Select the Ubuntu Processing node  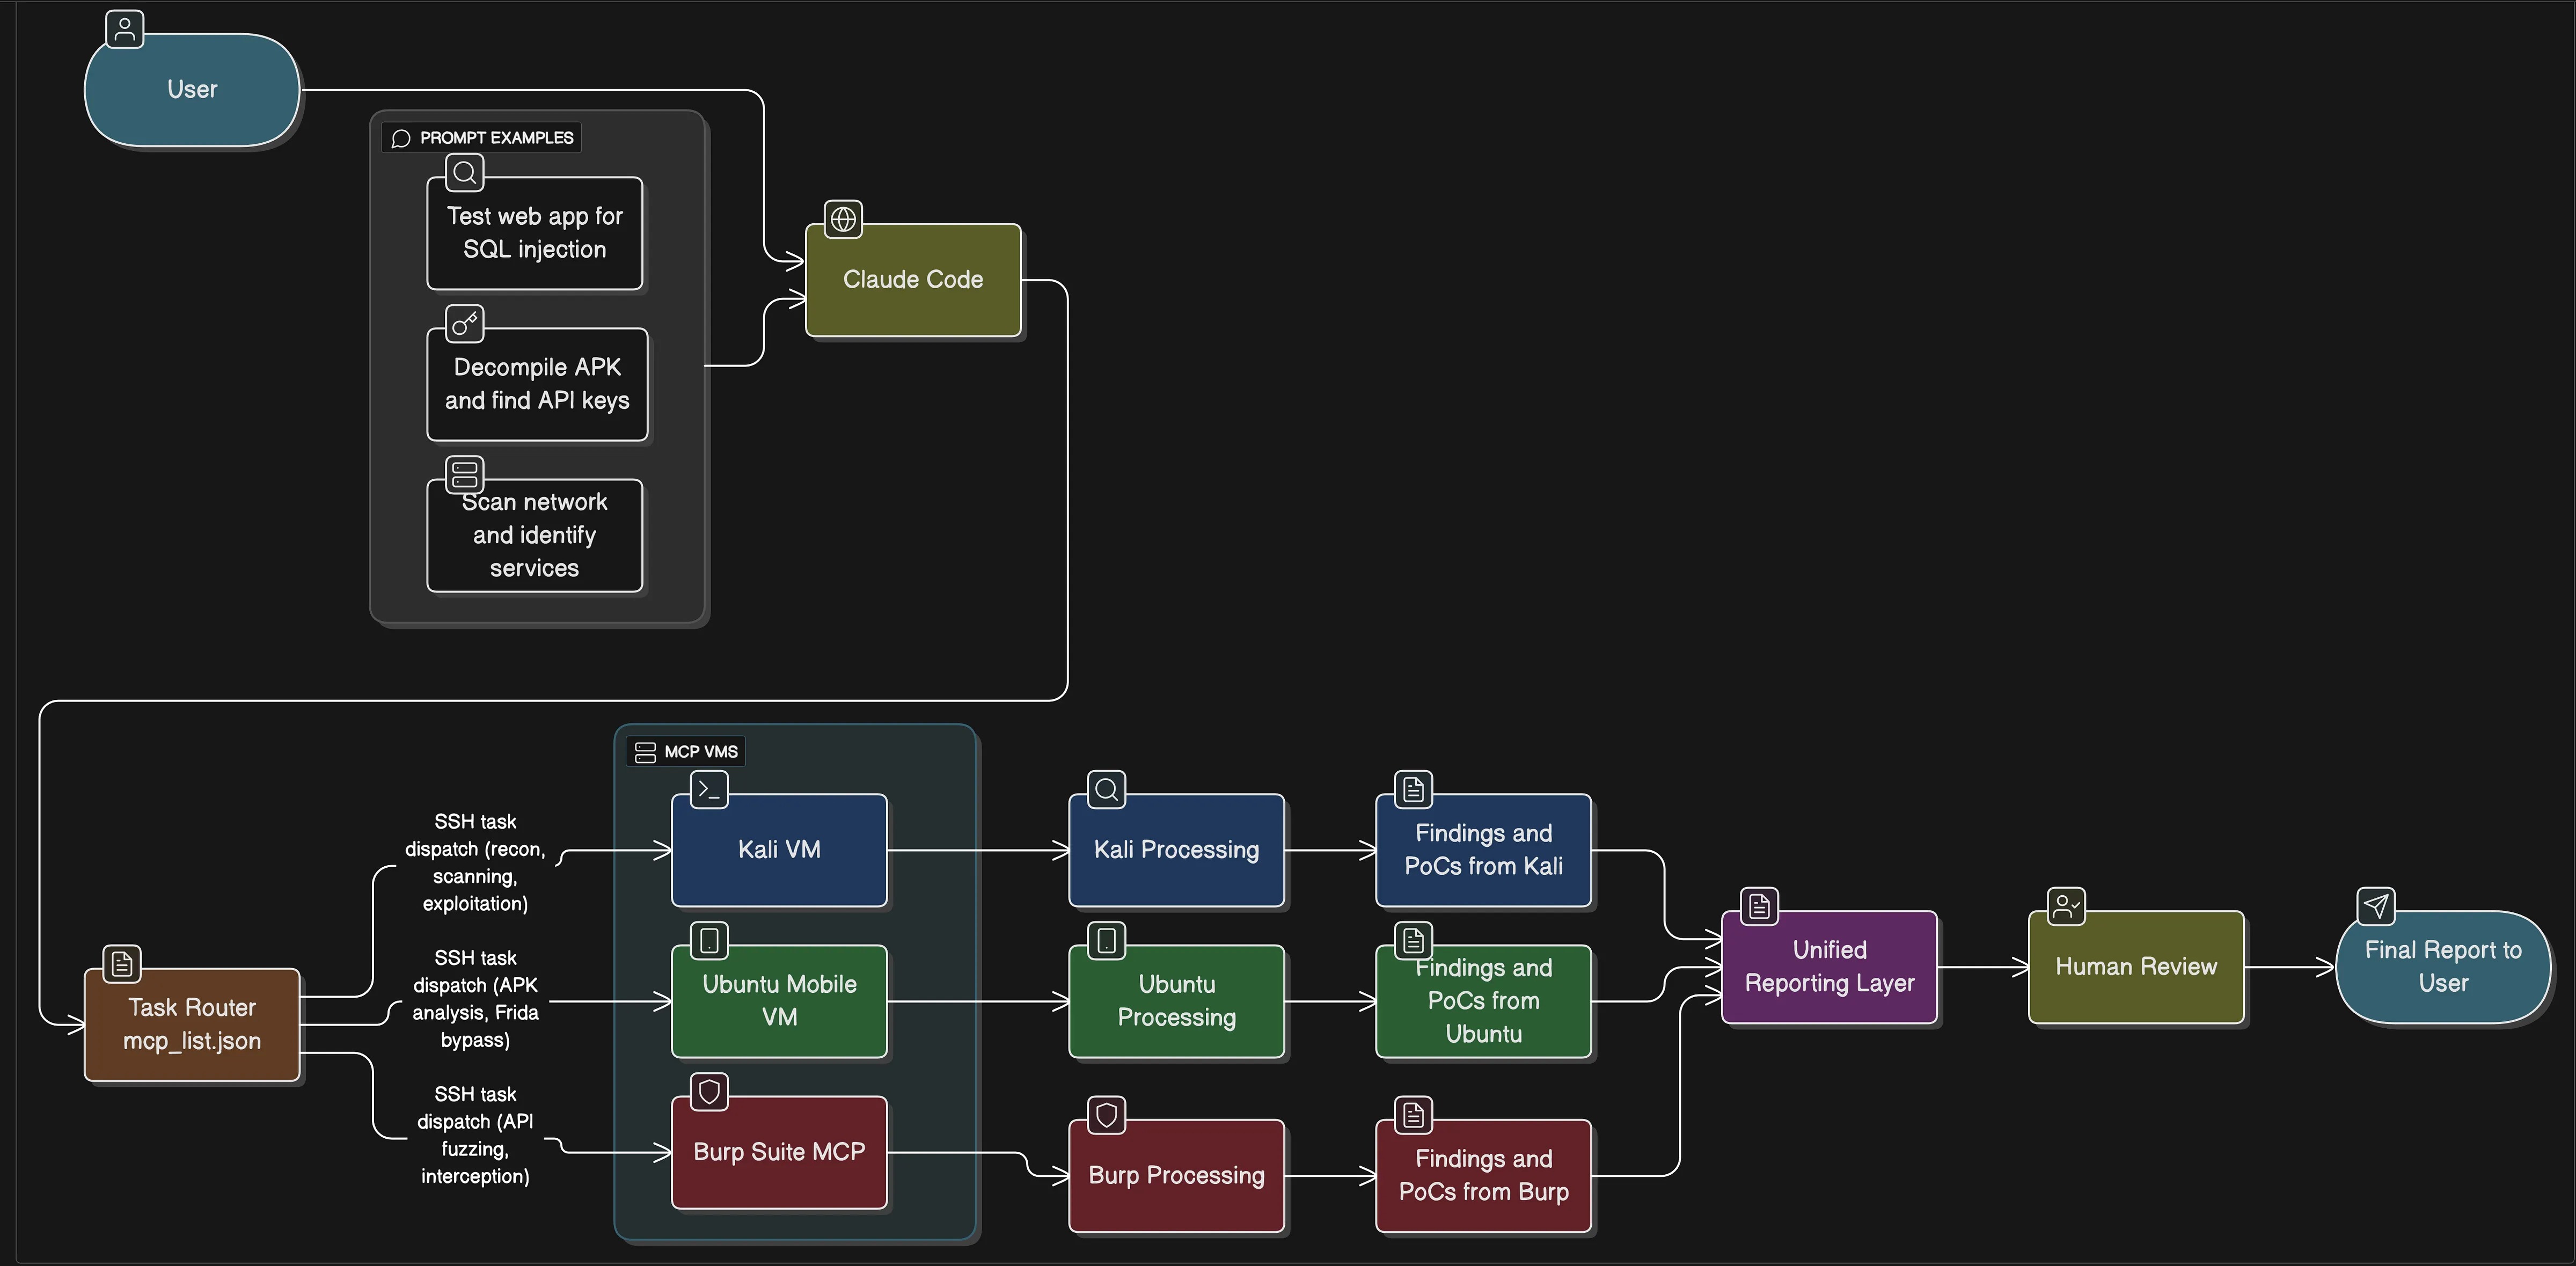1176,1001
